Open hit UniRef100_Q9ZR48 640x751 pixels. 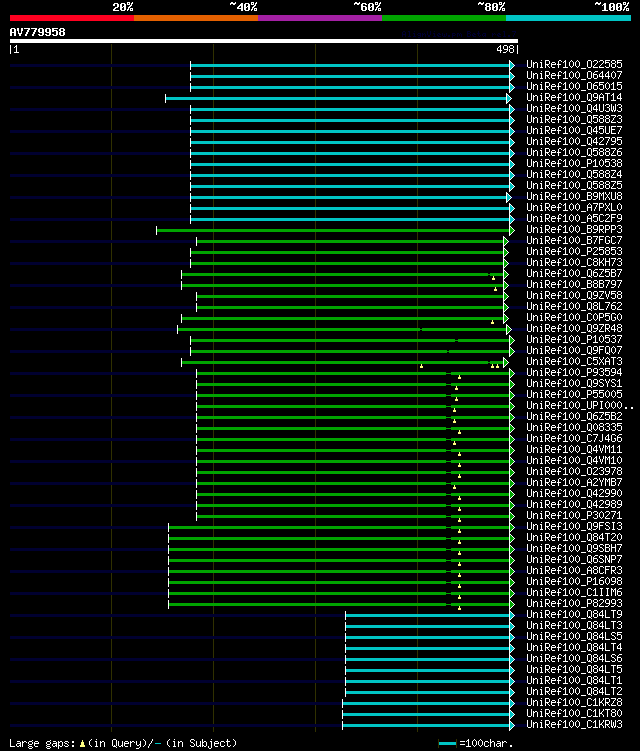pyautogui.click(x=574, y=329)
